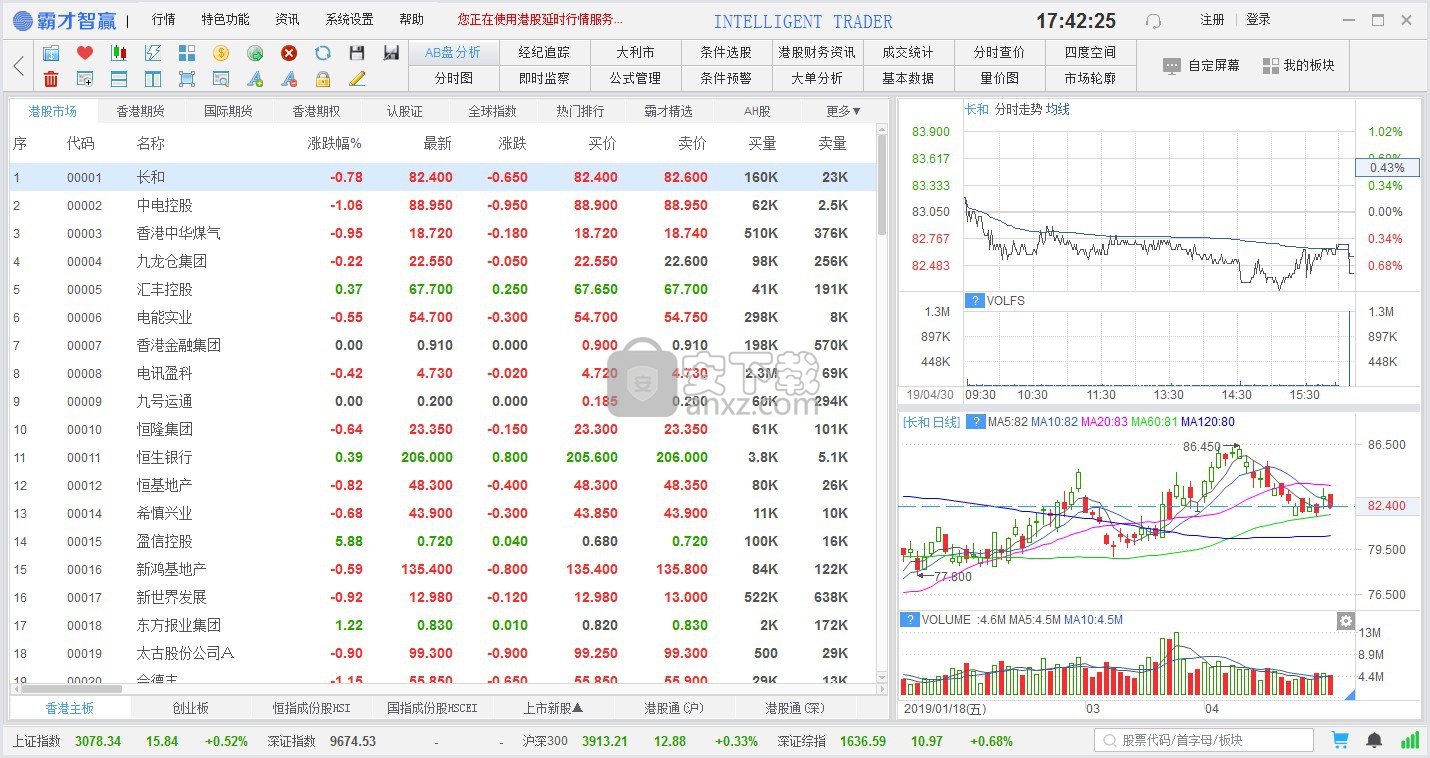Click help icon beside VOLFS
Image resolution: width=1430 pixels, height=758 pixels.
(x=974, y=301)
